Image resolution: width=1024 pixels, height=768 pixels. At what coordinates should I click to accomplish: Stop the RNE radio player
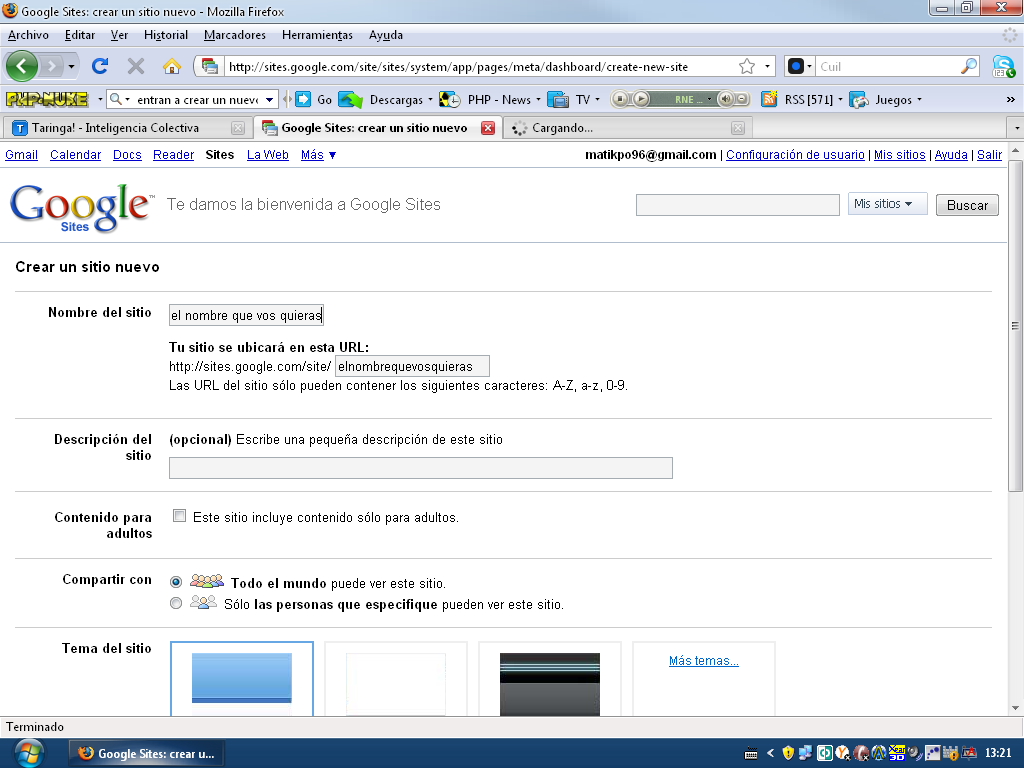(x=620, y=99)
